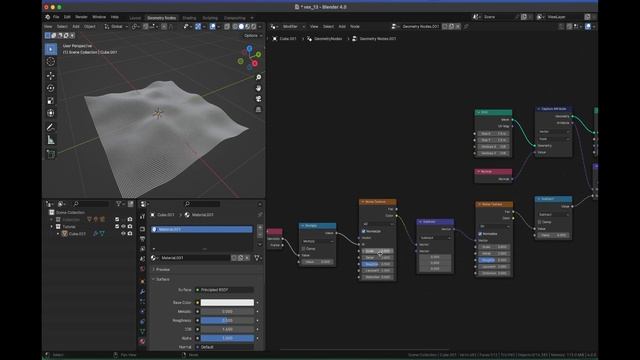Open the Object menu in 3D viewport
640x360 pixels.
coord(90,27)
